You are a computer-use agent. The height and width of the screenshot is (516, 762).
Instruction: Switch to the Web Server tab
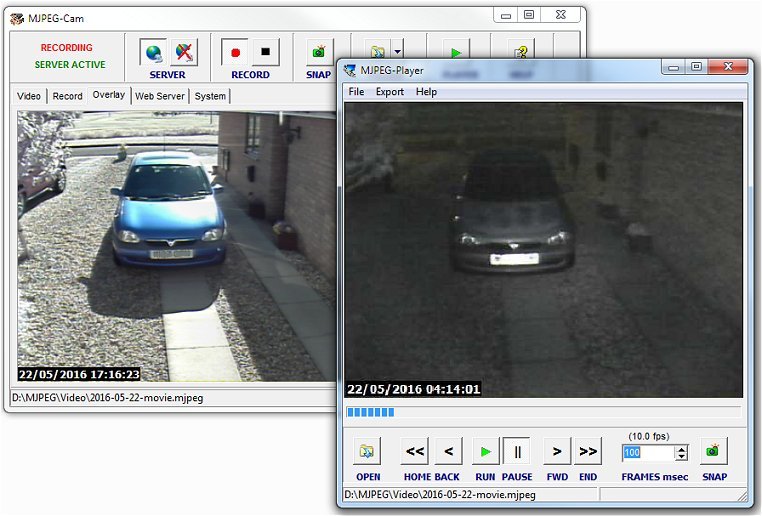[x=160, y=96]
